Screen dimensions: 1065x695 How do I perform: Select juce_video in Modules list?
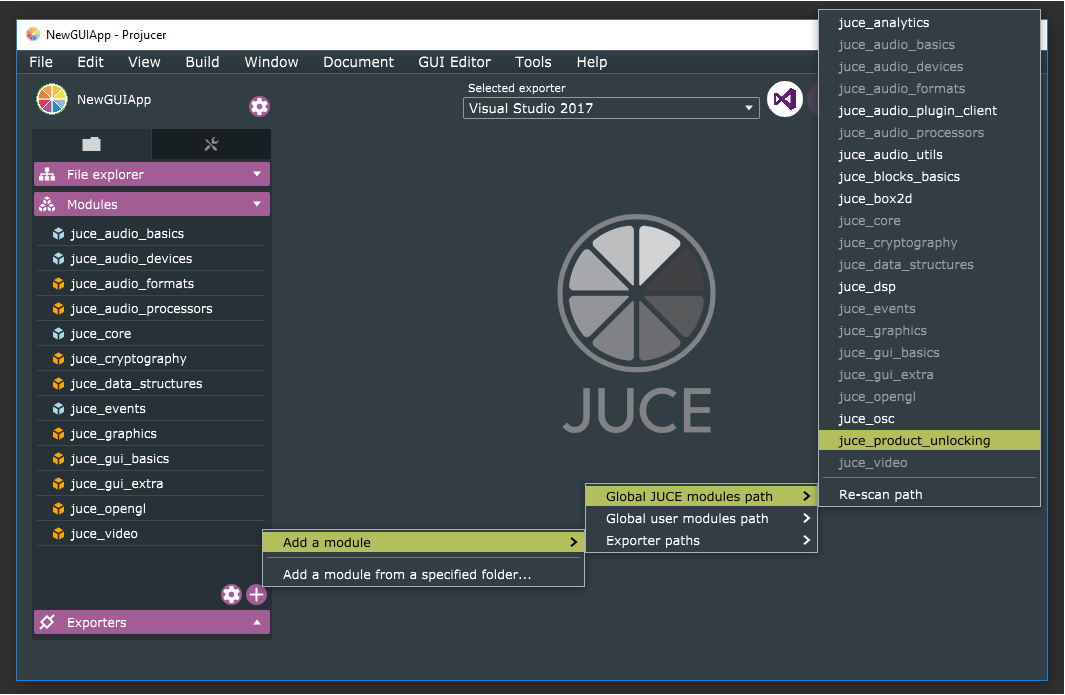tap(151, 534)
